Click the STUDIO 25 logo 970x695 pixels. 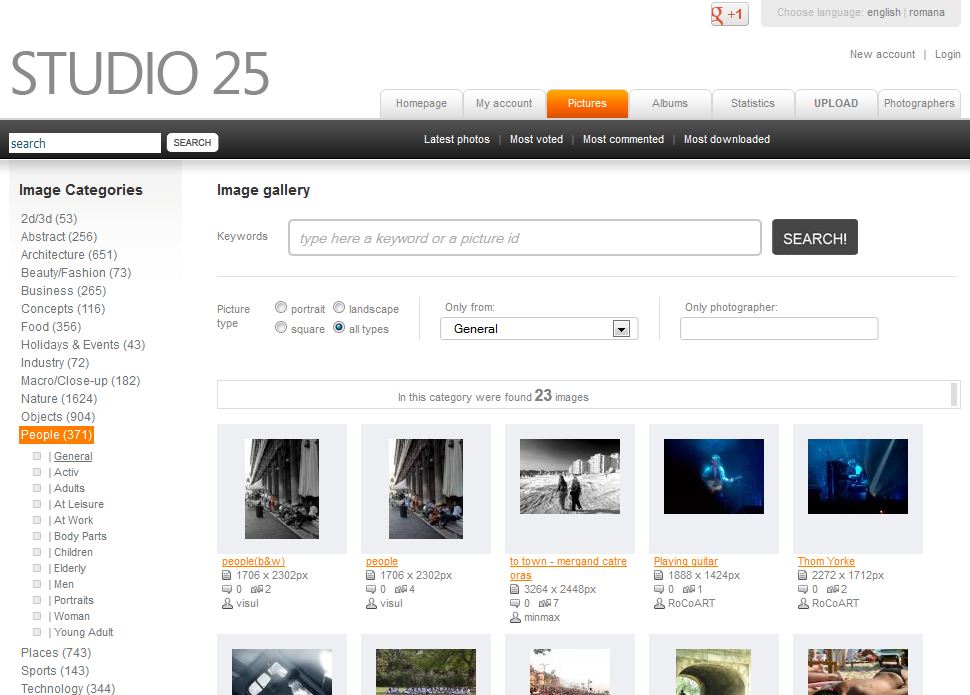pos(140,73)
